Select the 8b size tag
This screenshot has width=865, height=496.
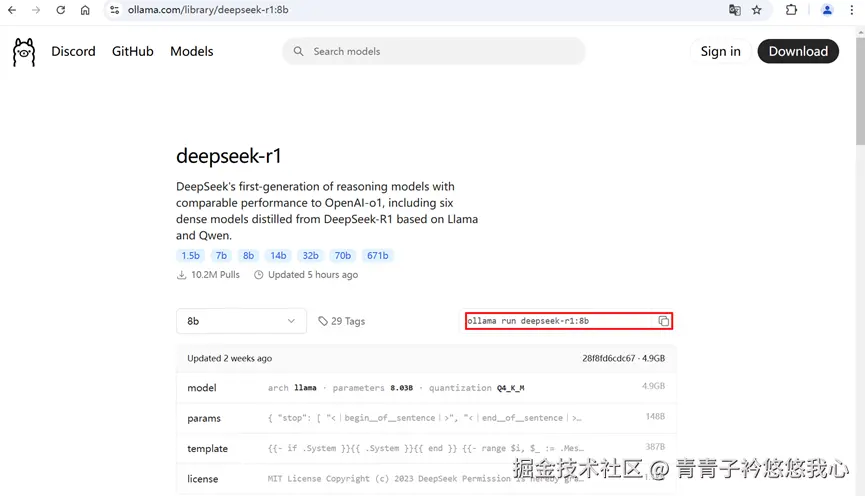pyautogui.click(x=248, y=255)
